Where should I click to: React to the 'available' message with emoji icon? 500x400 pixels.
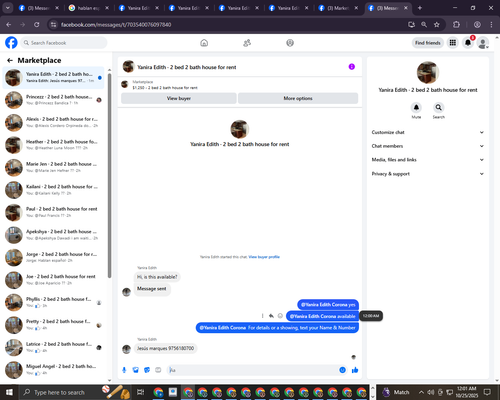[280, 316]
